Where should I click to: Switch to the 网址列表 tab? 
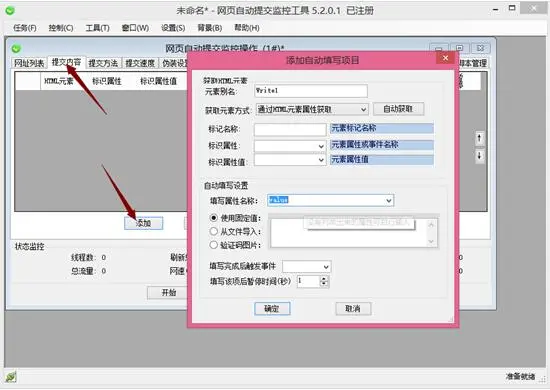point(29,63)
